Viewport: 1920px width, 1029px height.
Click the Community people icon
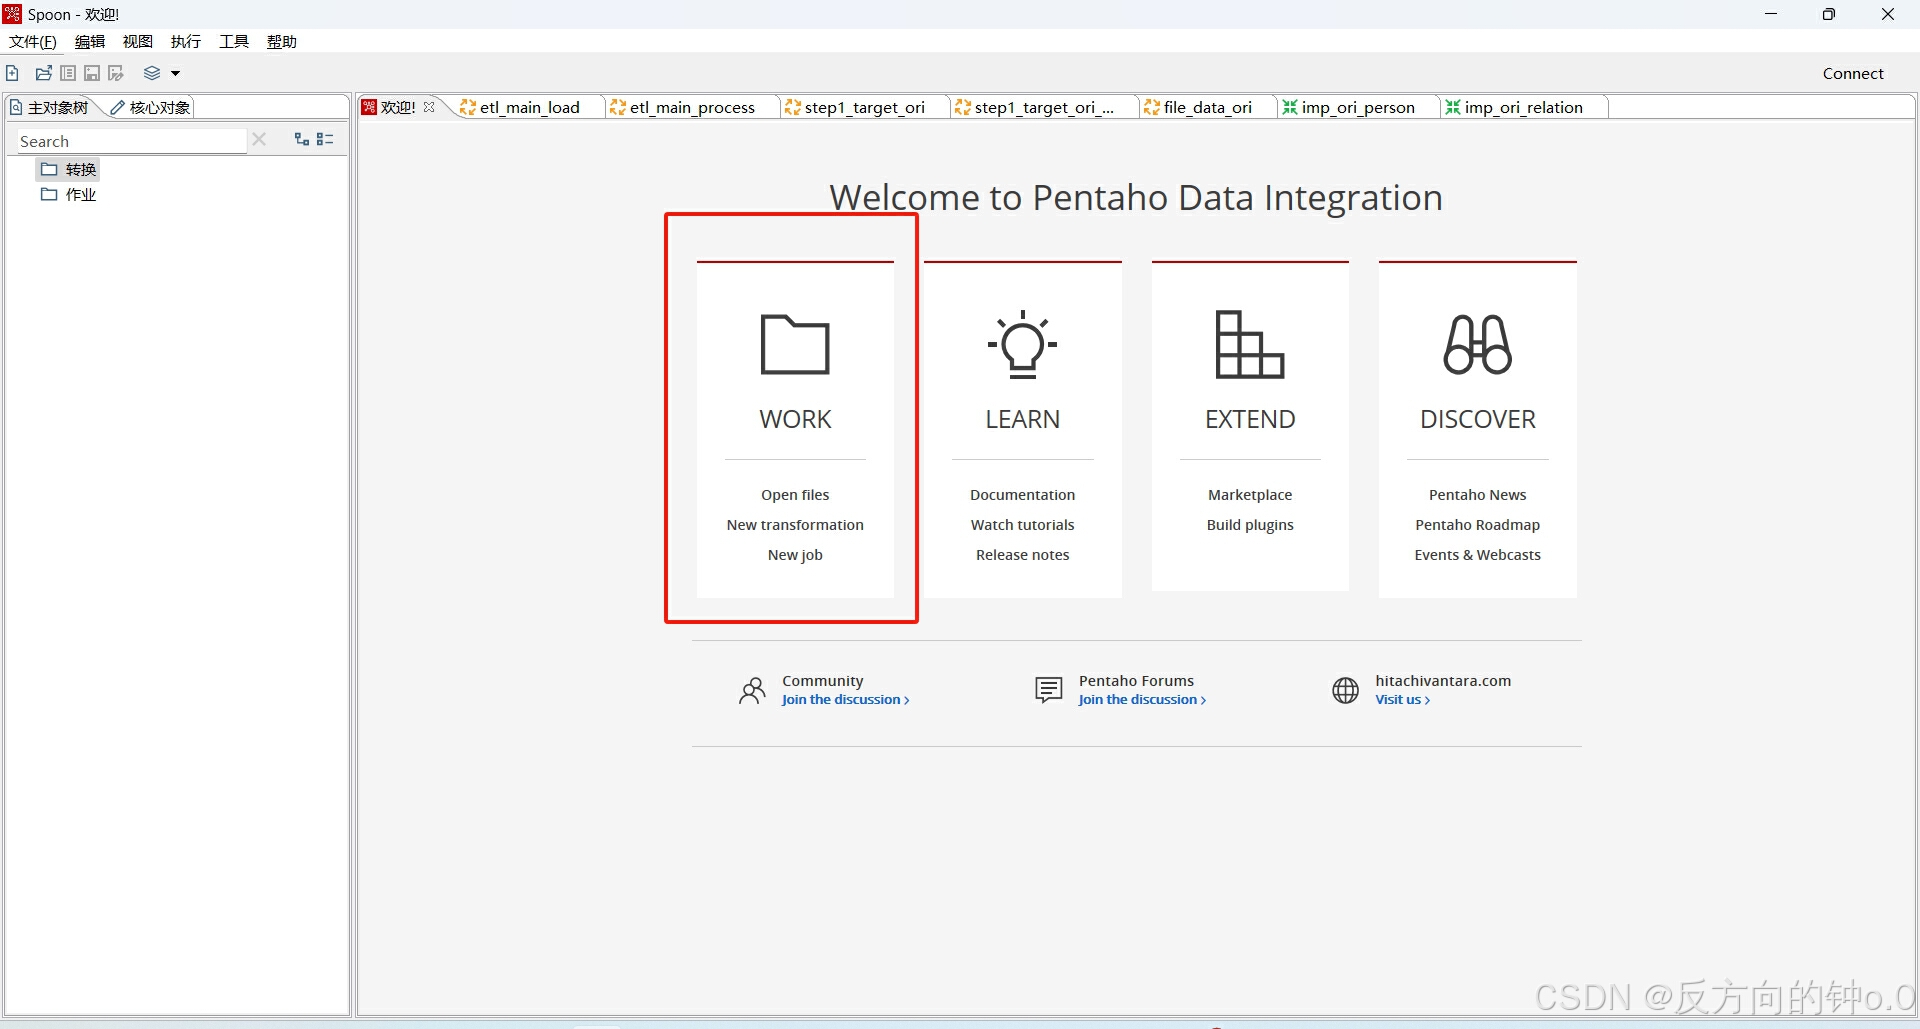(753, 690)
